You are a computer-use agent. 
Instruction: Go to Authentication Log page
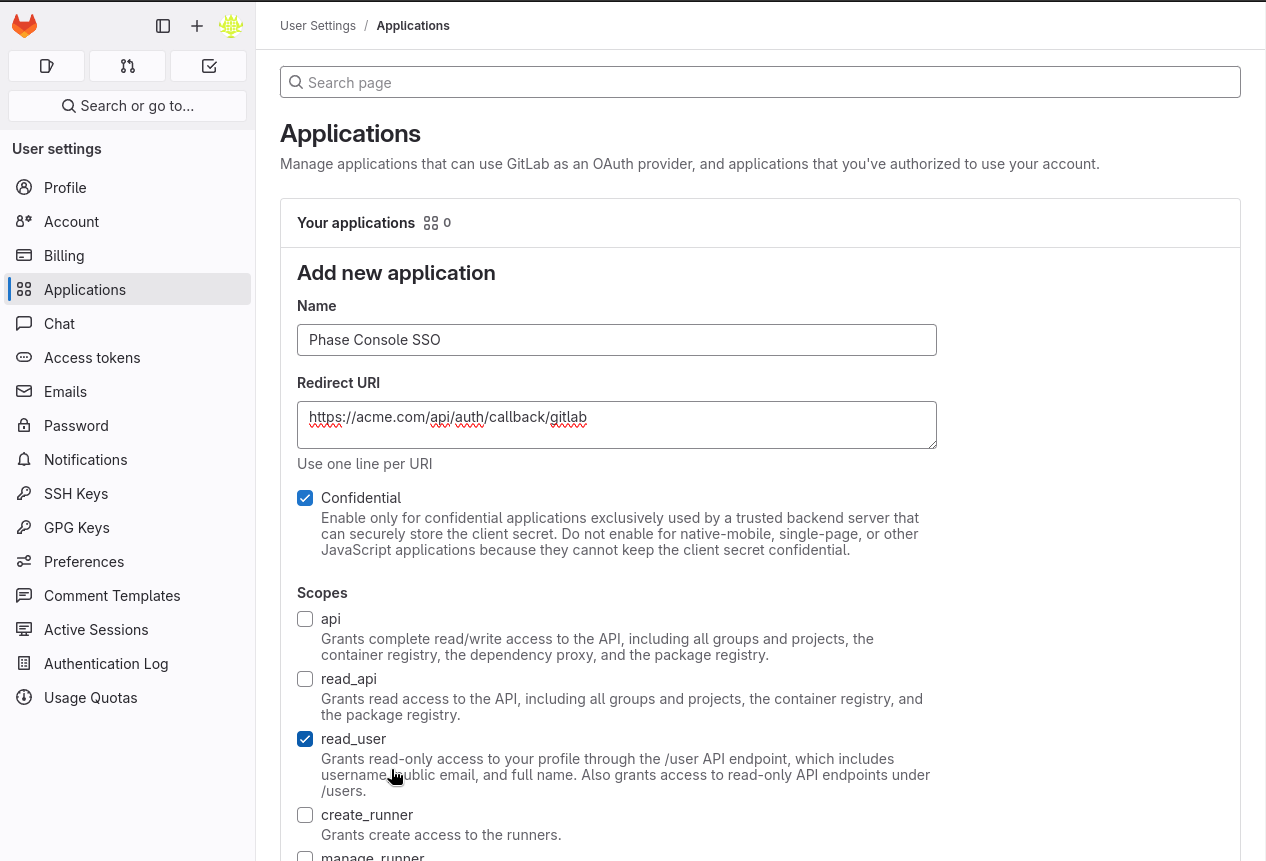pos(128,663)
